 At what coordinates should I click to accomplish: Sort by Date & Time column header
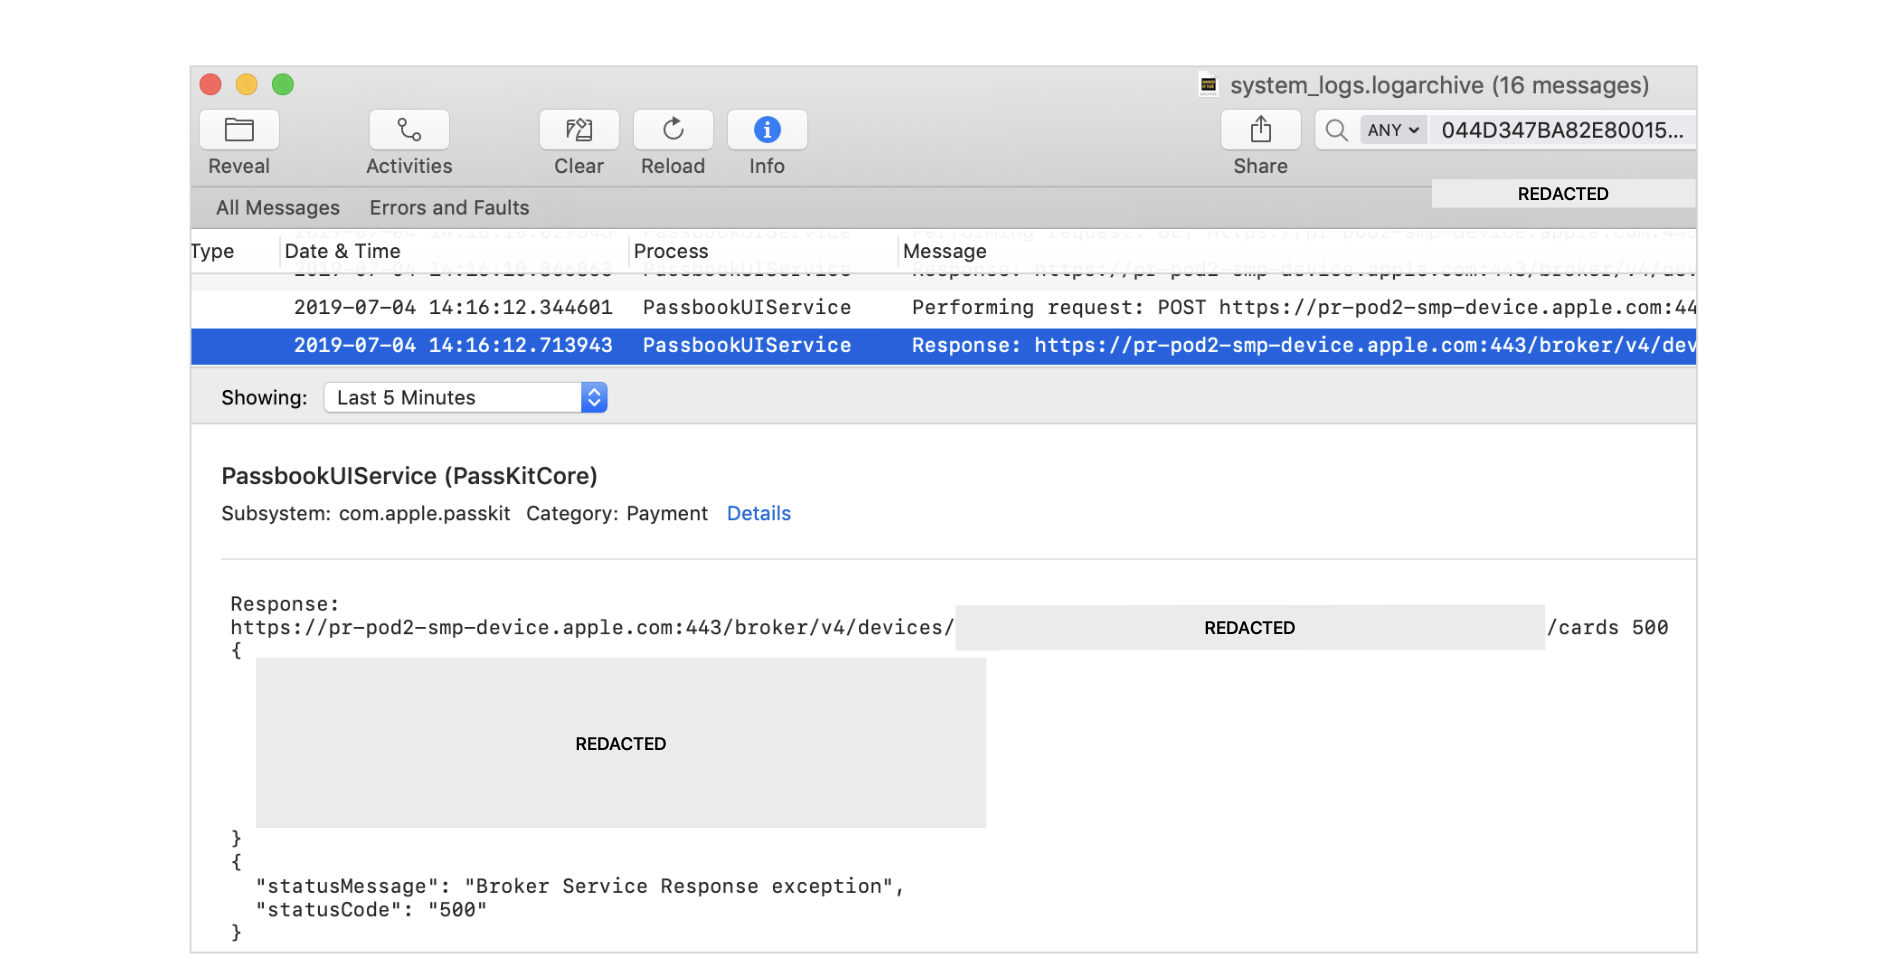click(342, 251)
